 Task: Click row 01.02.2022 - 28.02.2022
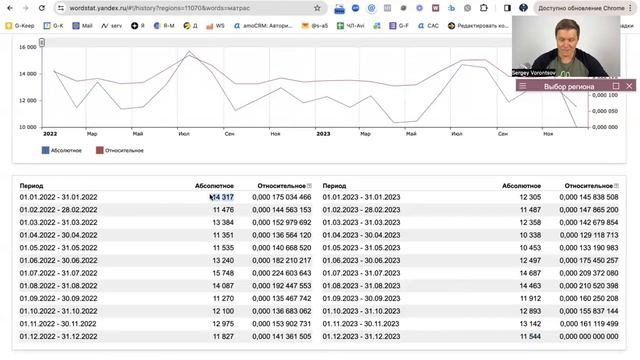point(165,210)
